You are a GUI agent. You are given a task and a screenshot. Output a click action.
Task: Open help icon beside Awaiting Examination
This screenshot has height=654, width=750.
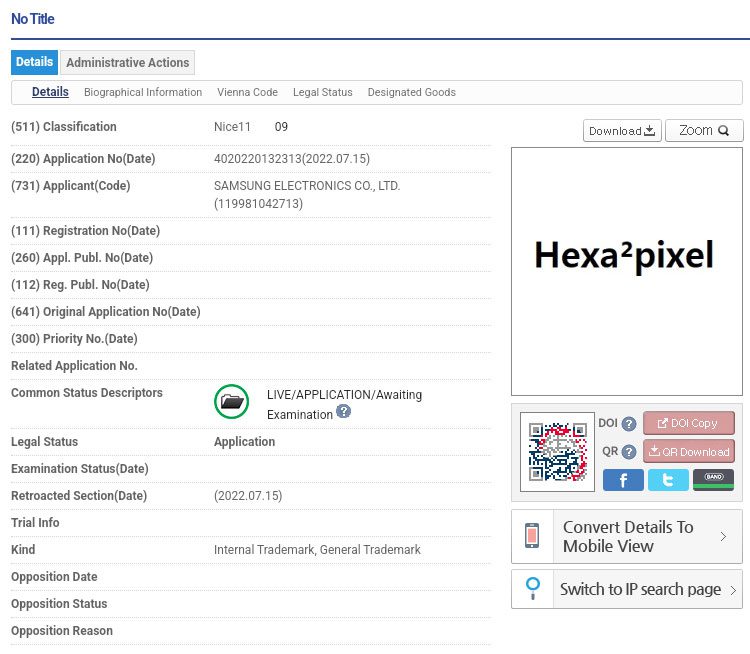tap(344, 411)
